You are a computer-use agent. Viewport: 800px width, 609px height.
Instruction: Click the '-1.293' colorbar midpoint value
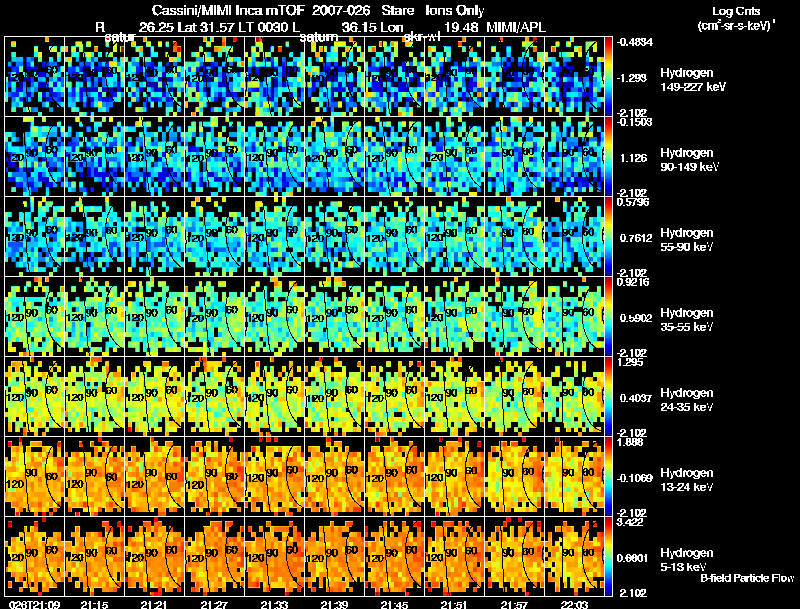coord(633,78)
